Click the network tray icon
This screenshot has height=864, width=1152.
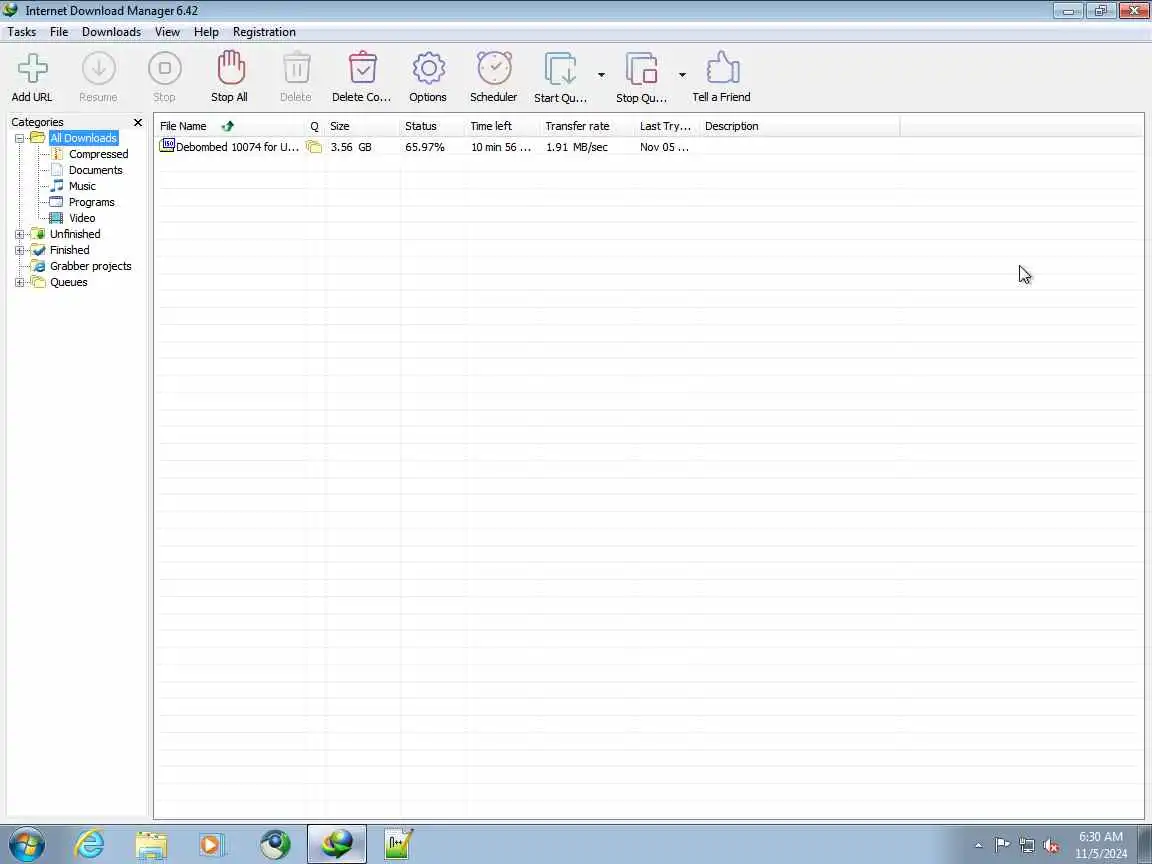(x=1026, y=846)
